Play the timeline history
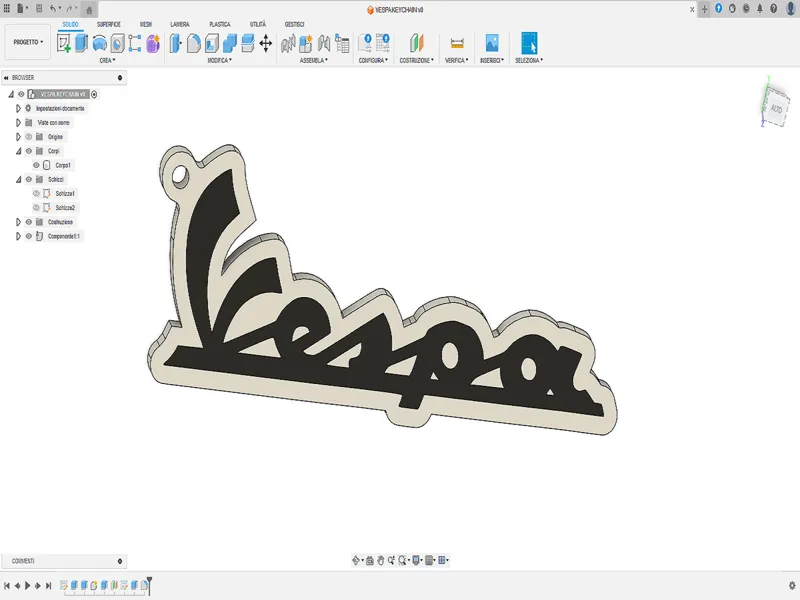The height and width of the screenshot is (600, 800). tap(28, 586)
